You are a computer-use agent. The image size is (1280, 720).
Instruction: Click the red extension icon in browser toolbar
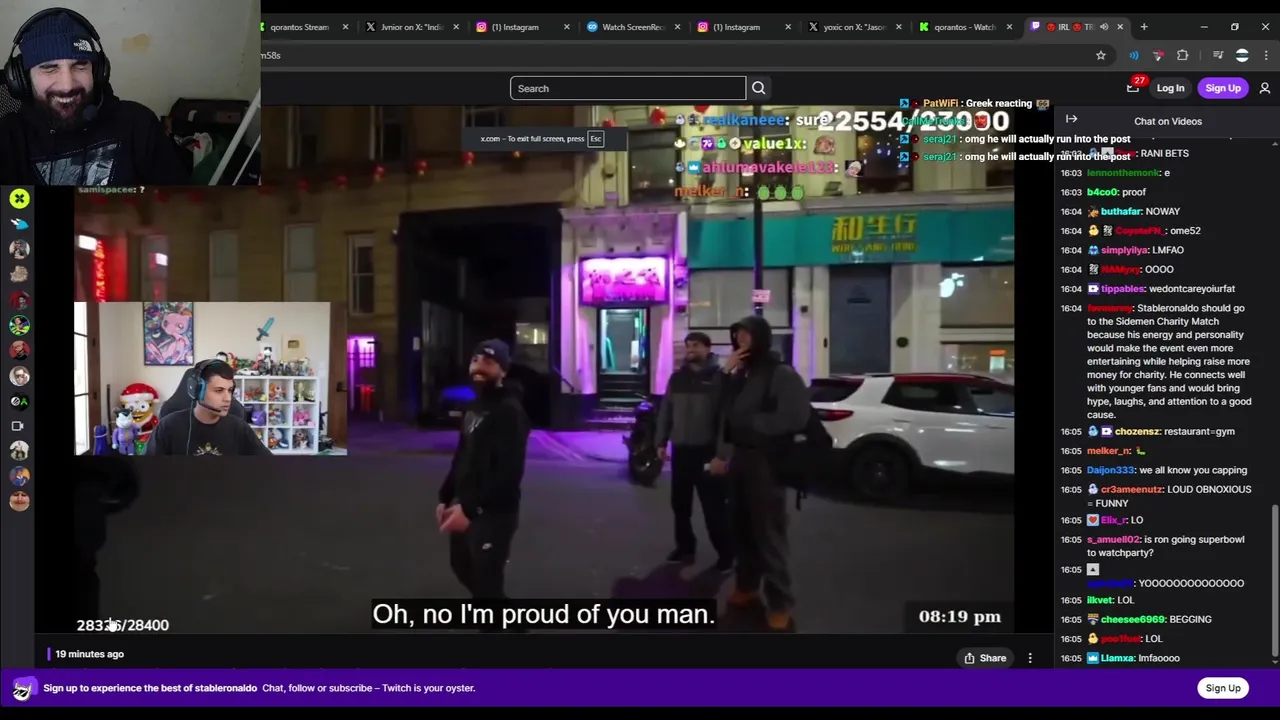pos(1158,55)
